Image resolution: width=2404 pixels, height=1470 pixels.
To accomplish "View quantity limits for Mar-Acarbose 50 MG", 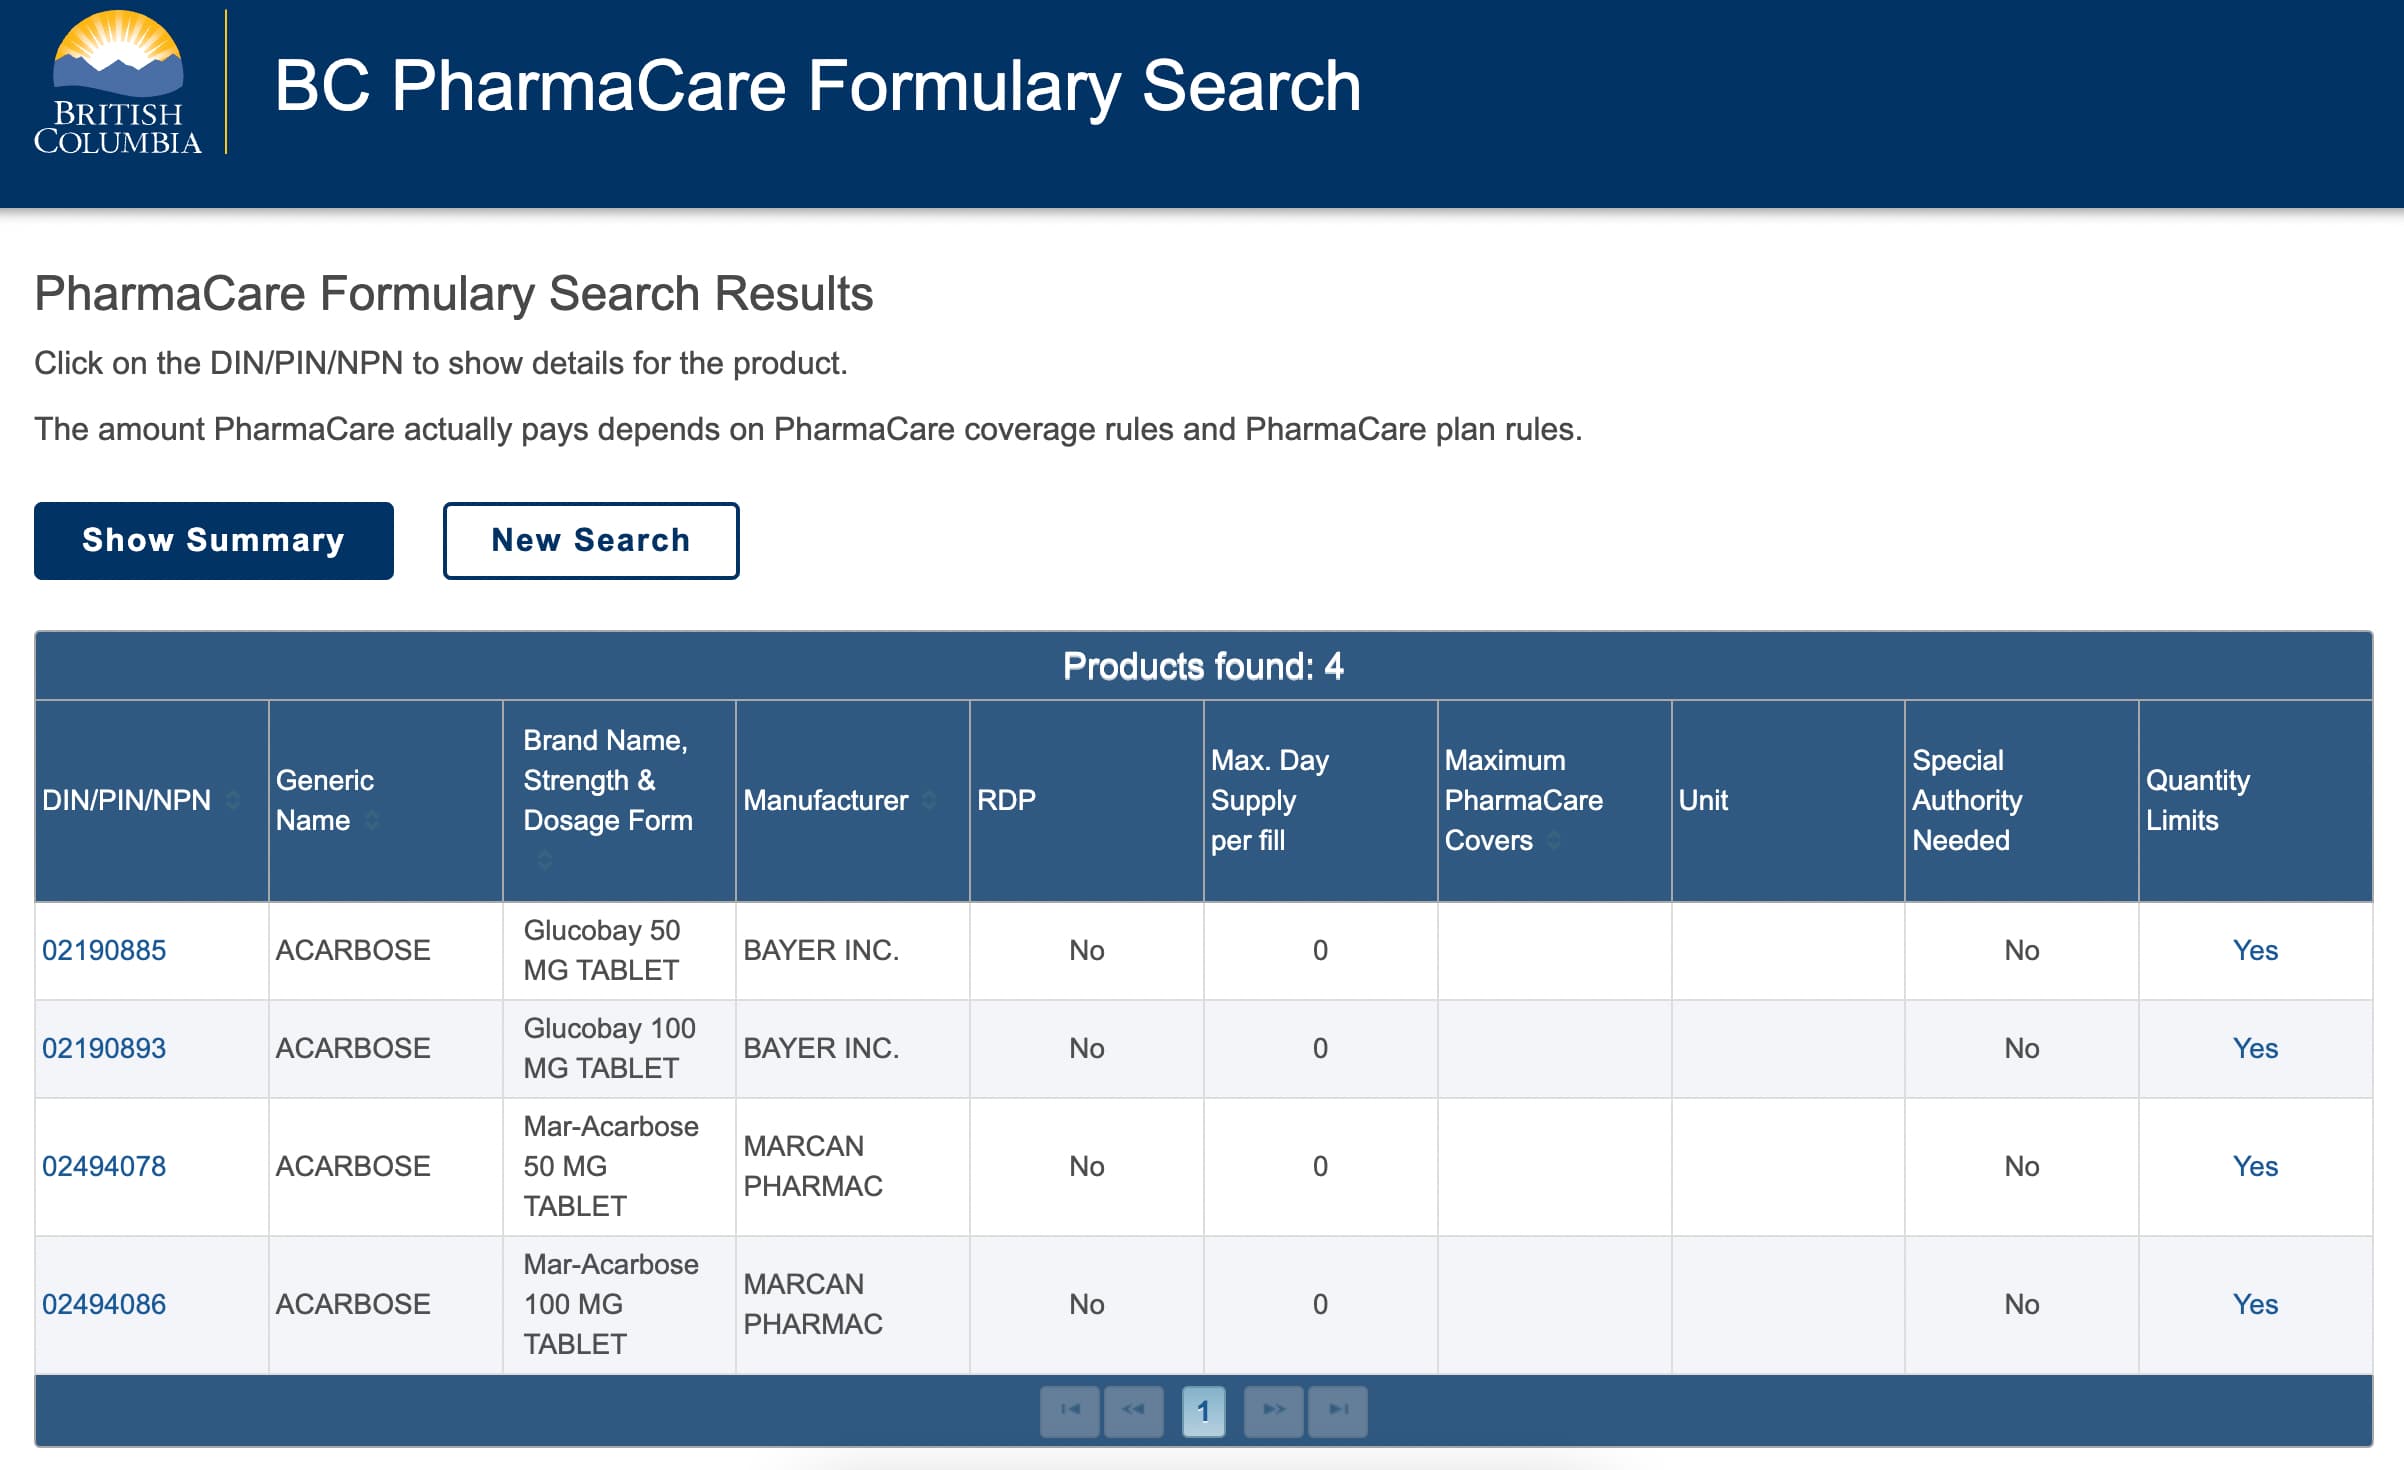I will pos(2255,1166).
